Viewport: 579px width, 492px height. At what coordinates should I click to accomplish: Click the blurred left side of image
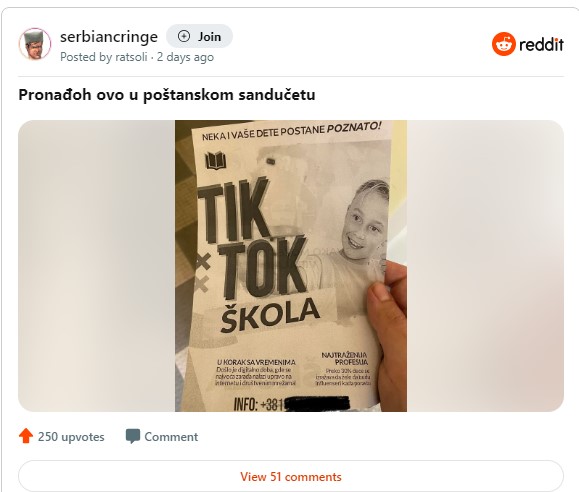tap(96, 266)
